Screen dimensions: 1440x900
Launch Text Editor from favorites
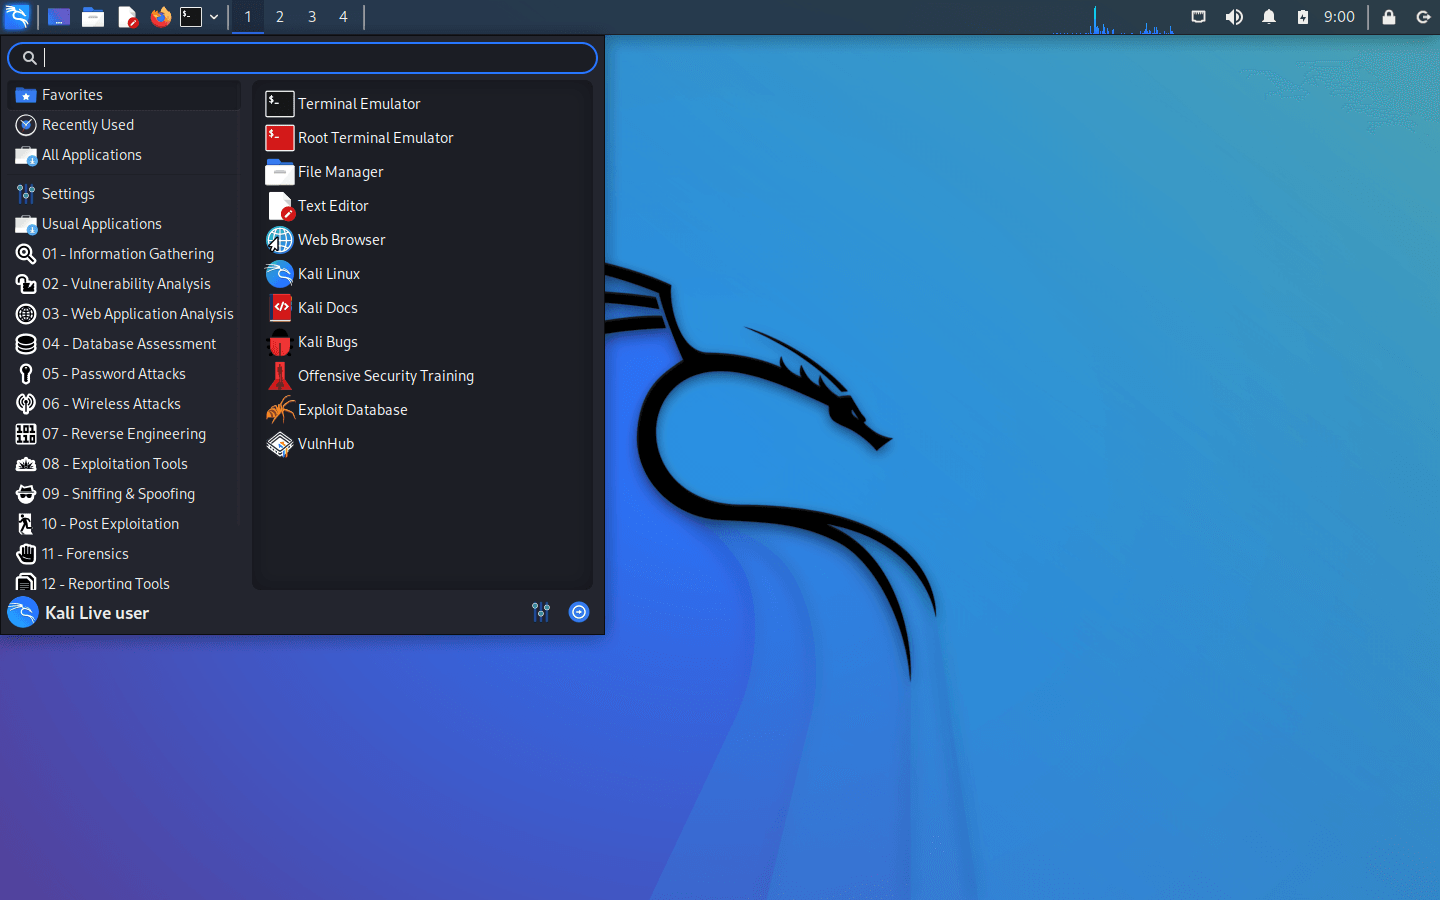coord(421,206)
